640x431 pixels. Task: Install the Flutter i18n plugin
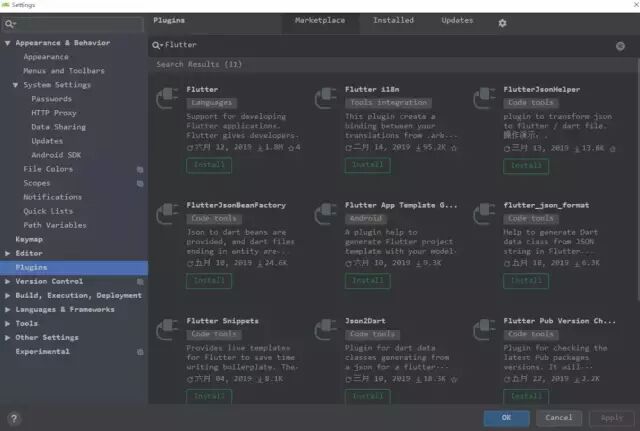(x=367, y=165)
